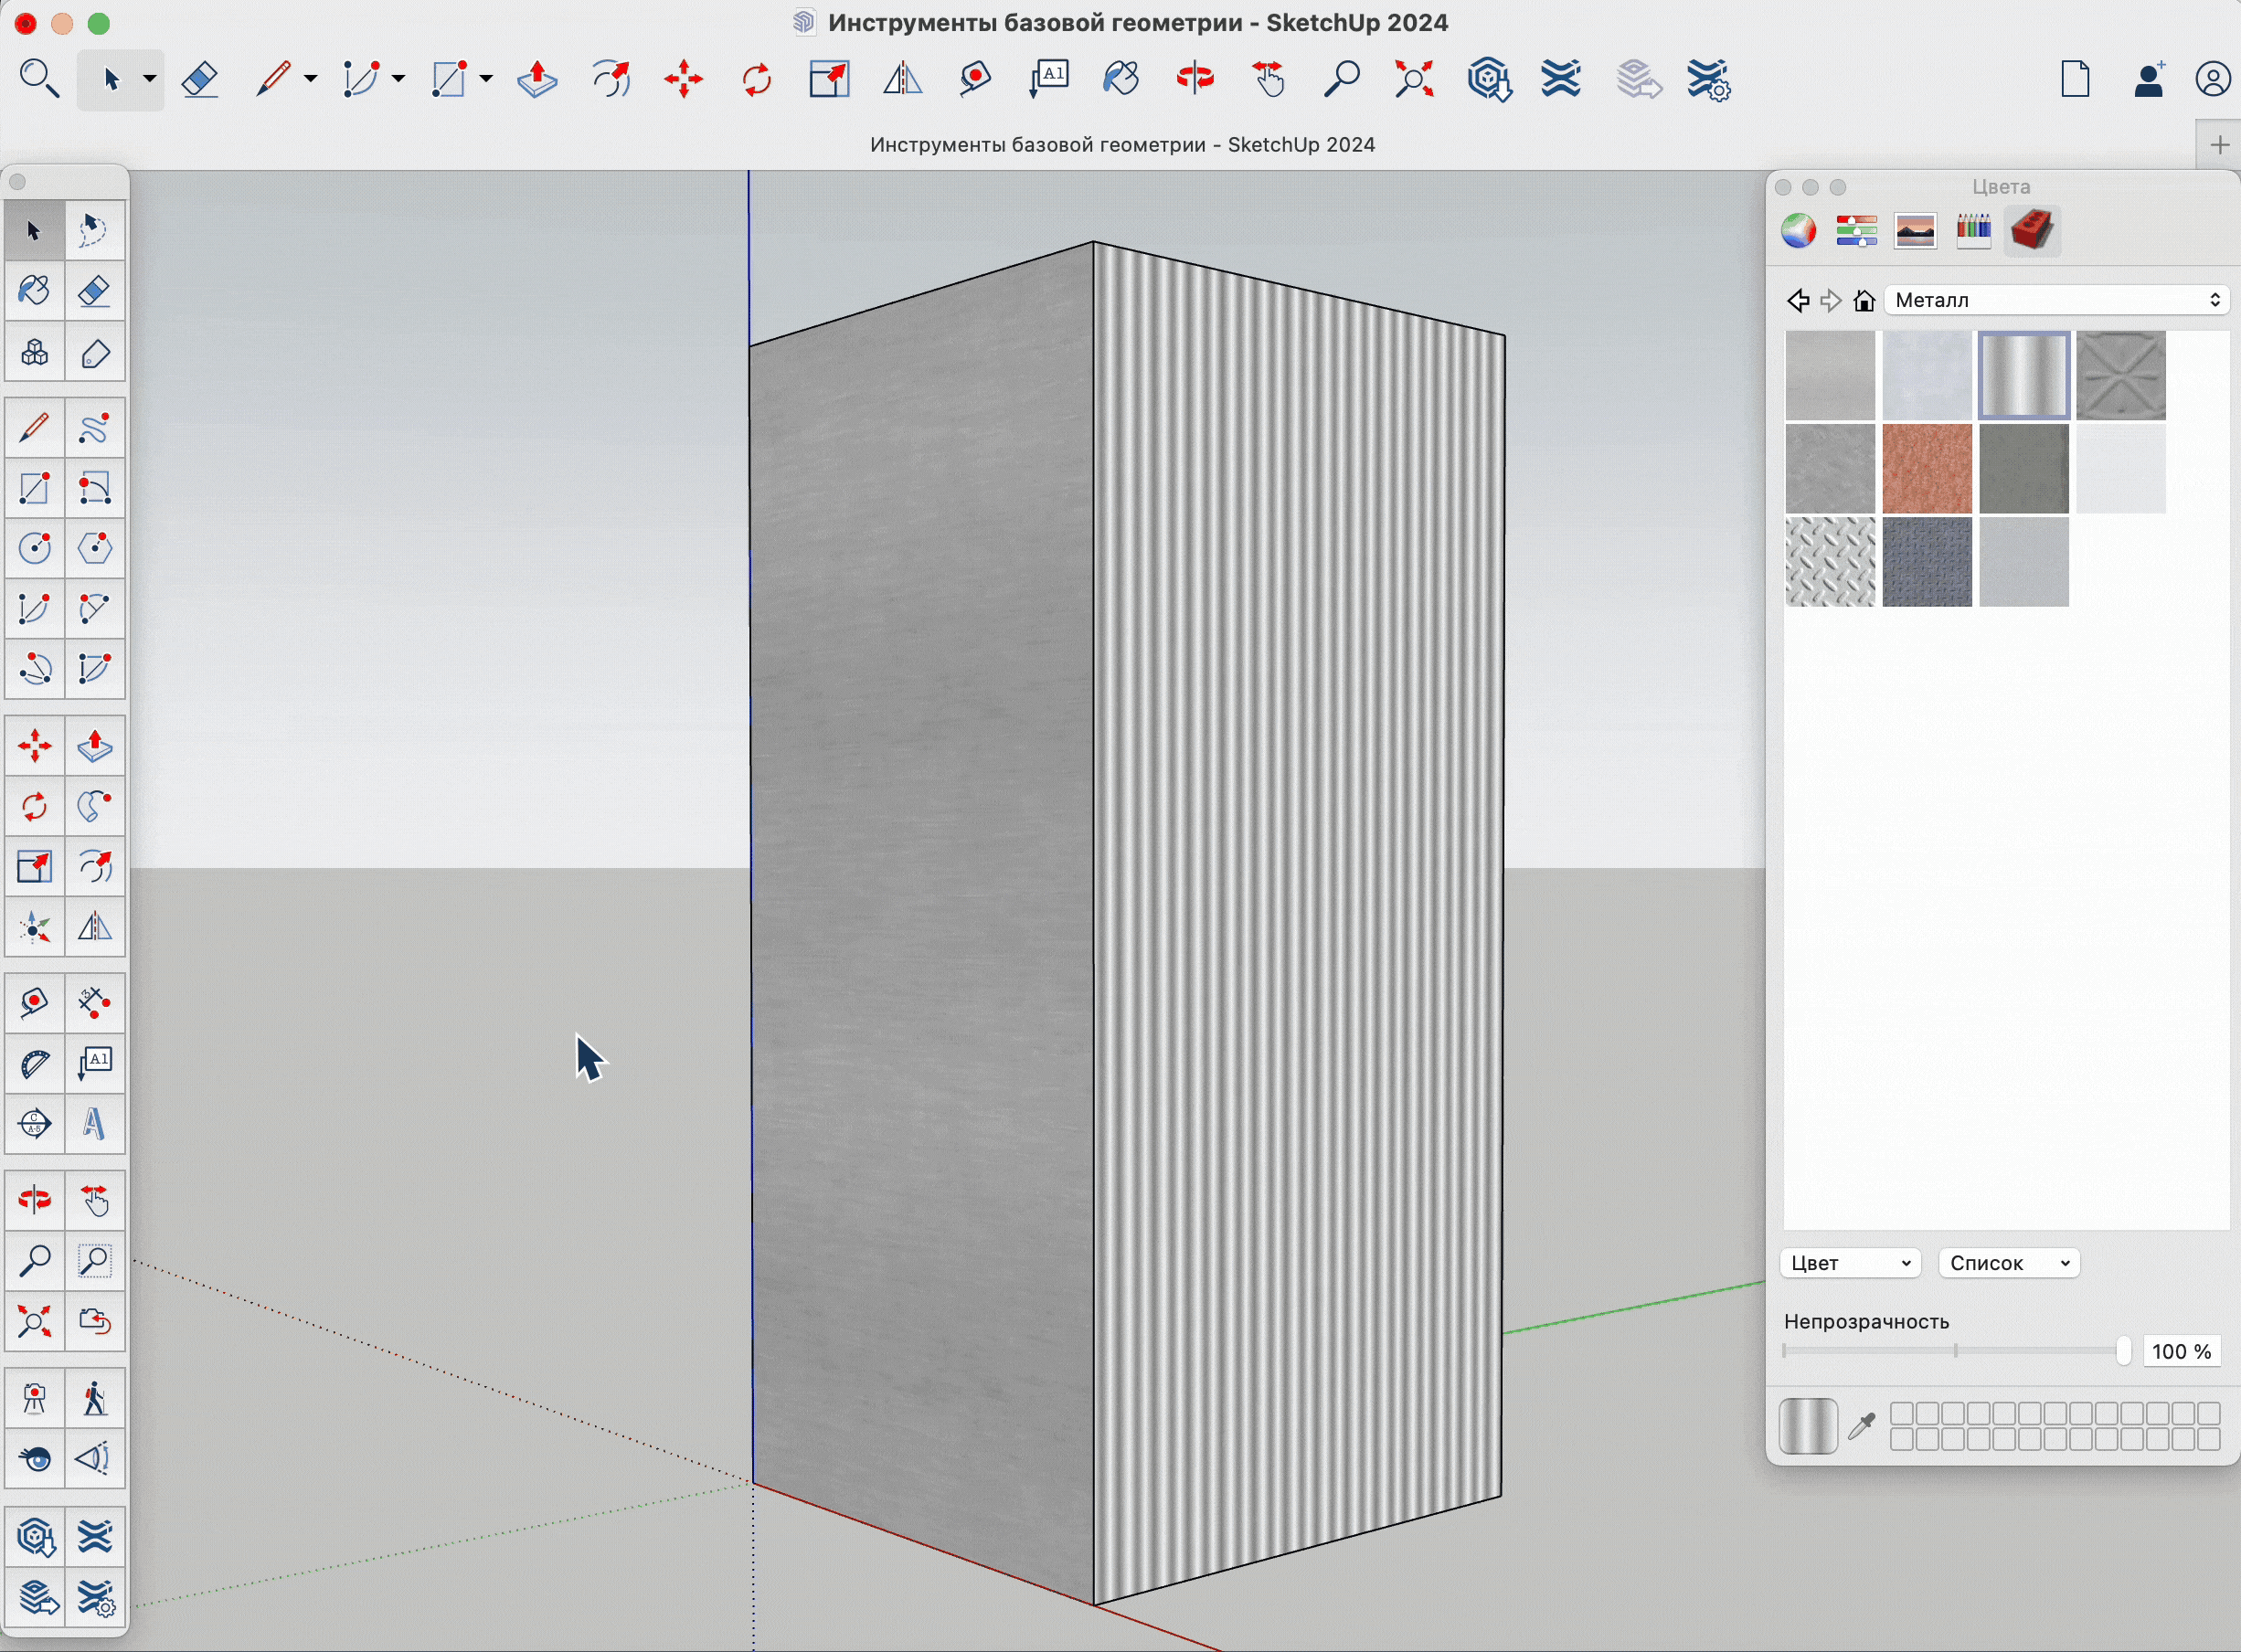
Task: Open the Металл material library dropdown
Action: point(2056,300)
